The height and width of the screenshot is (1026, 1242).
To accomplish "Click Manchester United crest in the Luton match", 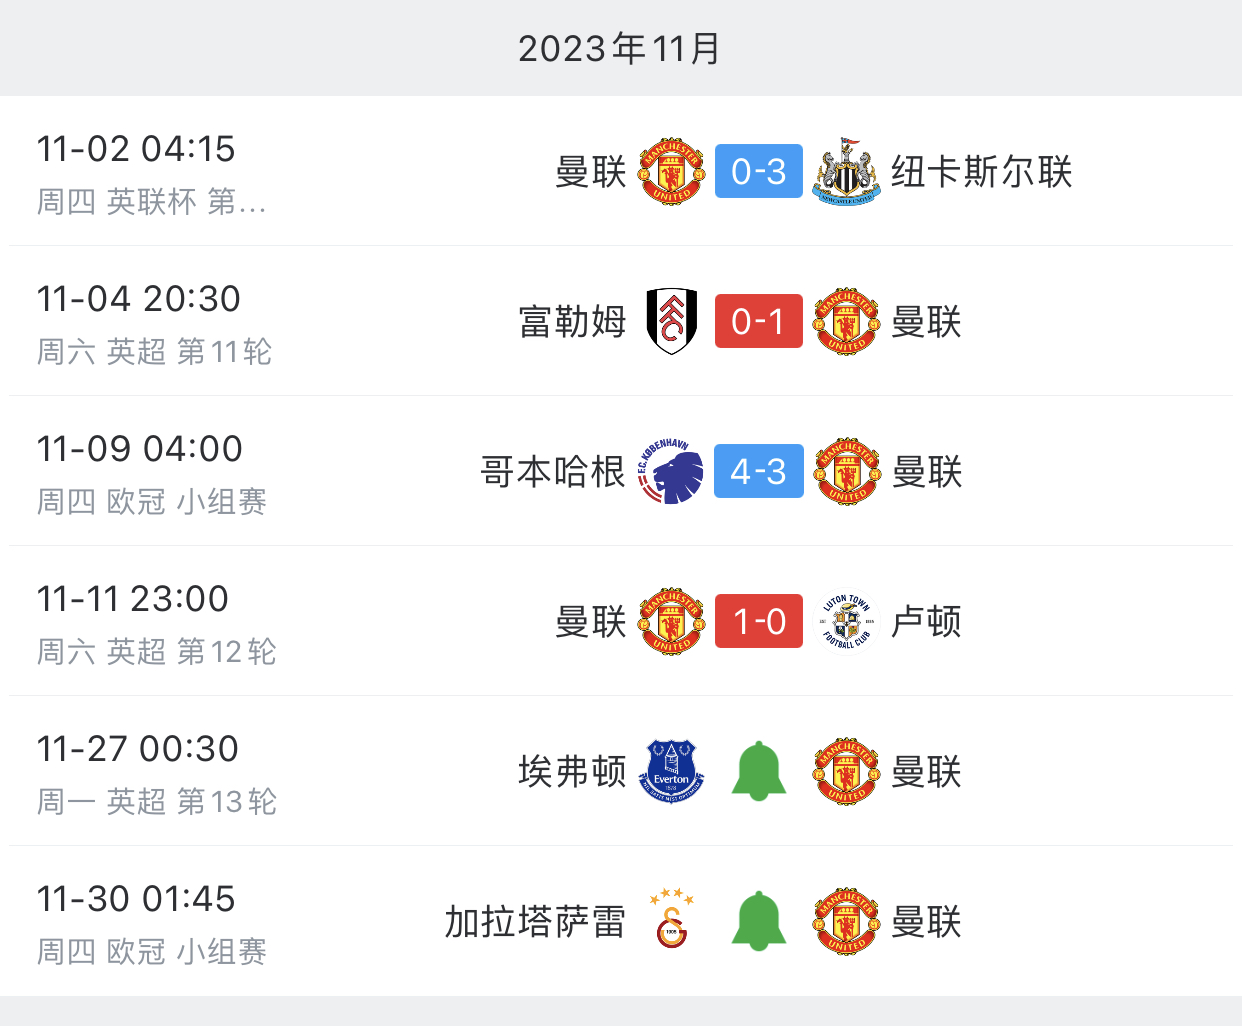I will click(x=671, y=621).
